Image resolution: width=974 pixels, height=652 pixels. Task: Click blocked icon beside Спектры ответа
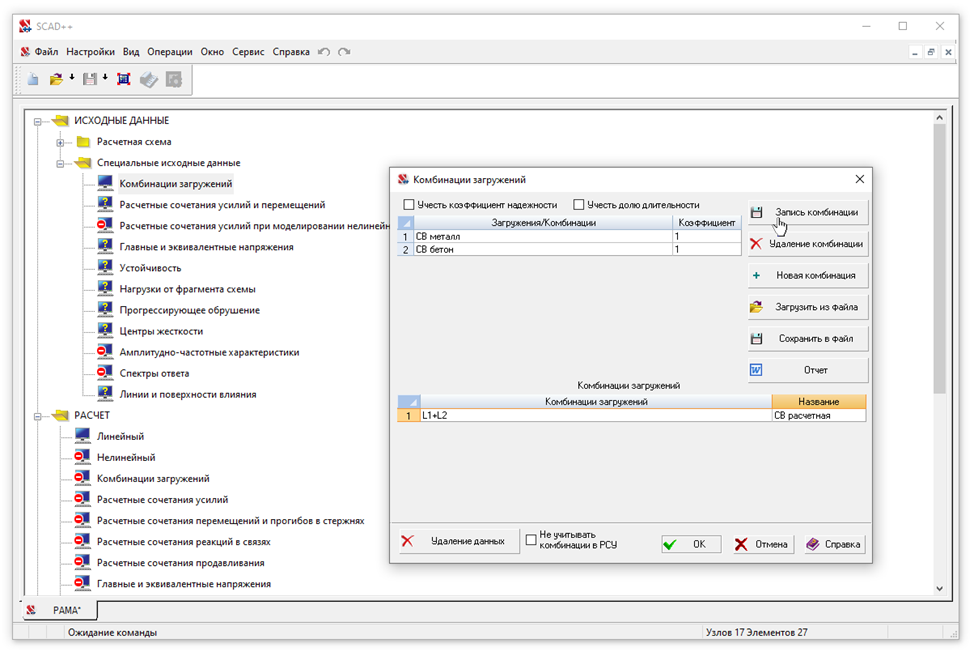tap(104, 373)
